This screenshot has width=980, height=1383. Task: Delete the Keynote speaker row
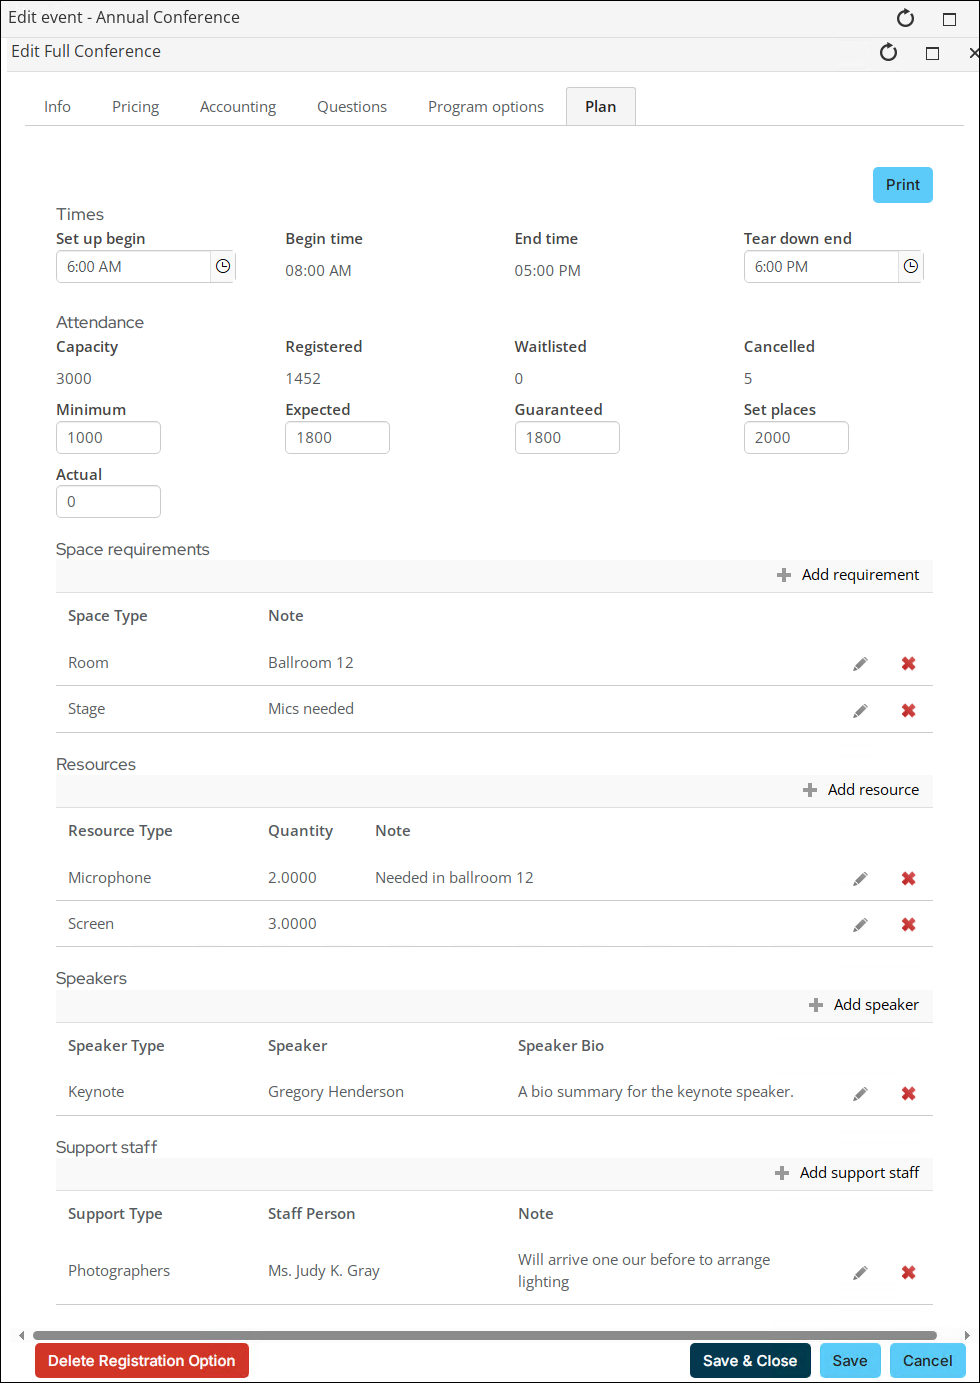tap(908, 1094)
